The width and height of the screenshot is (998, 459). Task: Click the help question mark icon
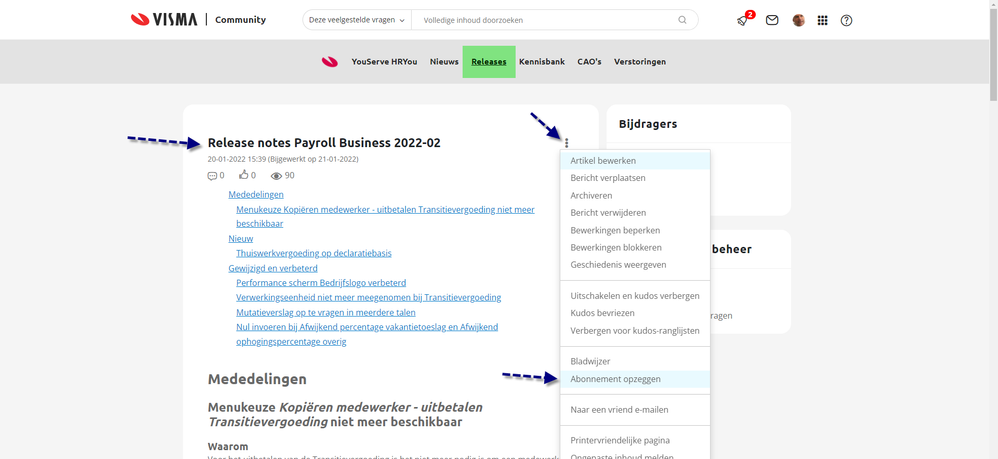tap(846, 20)
